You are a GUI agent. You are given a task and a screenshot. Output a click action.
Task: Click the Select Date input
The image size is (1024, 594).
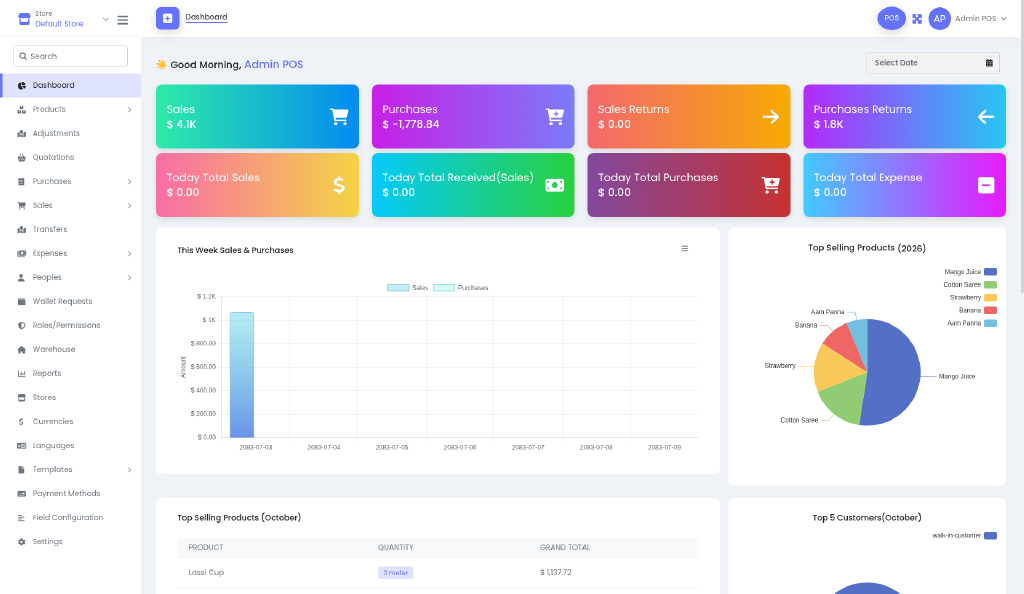(x=933, y=63)
